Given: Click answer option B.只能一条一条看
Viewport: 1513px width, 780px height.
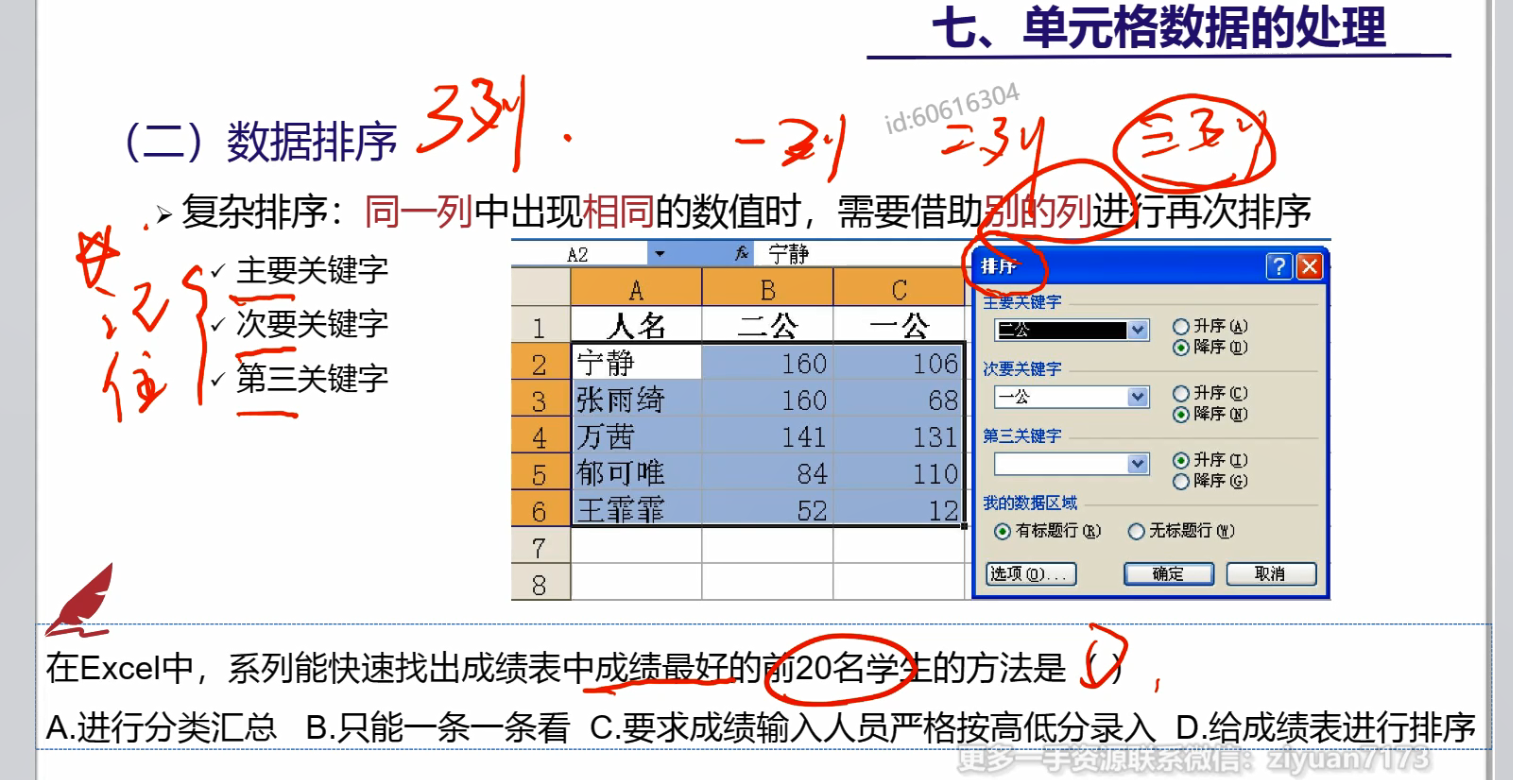Looking at the screenshot, I should point(437,727).
